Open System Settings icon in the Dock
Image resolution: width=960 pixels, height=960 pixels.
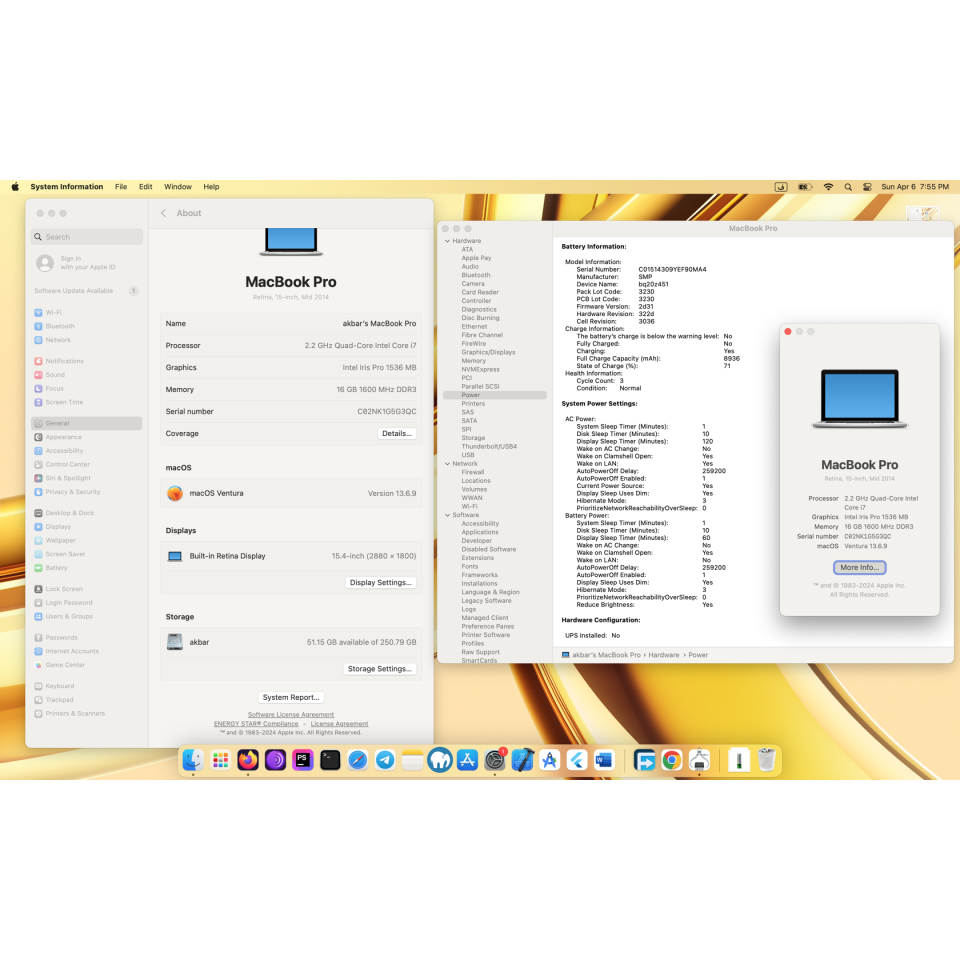495,760
